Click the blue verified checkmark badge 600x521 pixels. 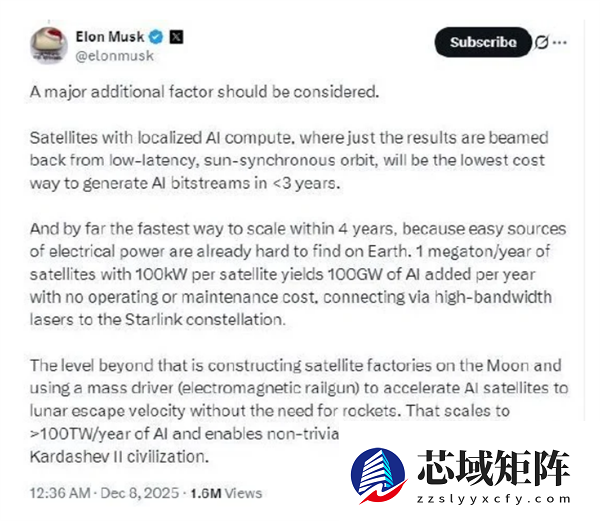pos(156,37)
